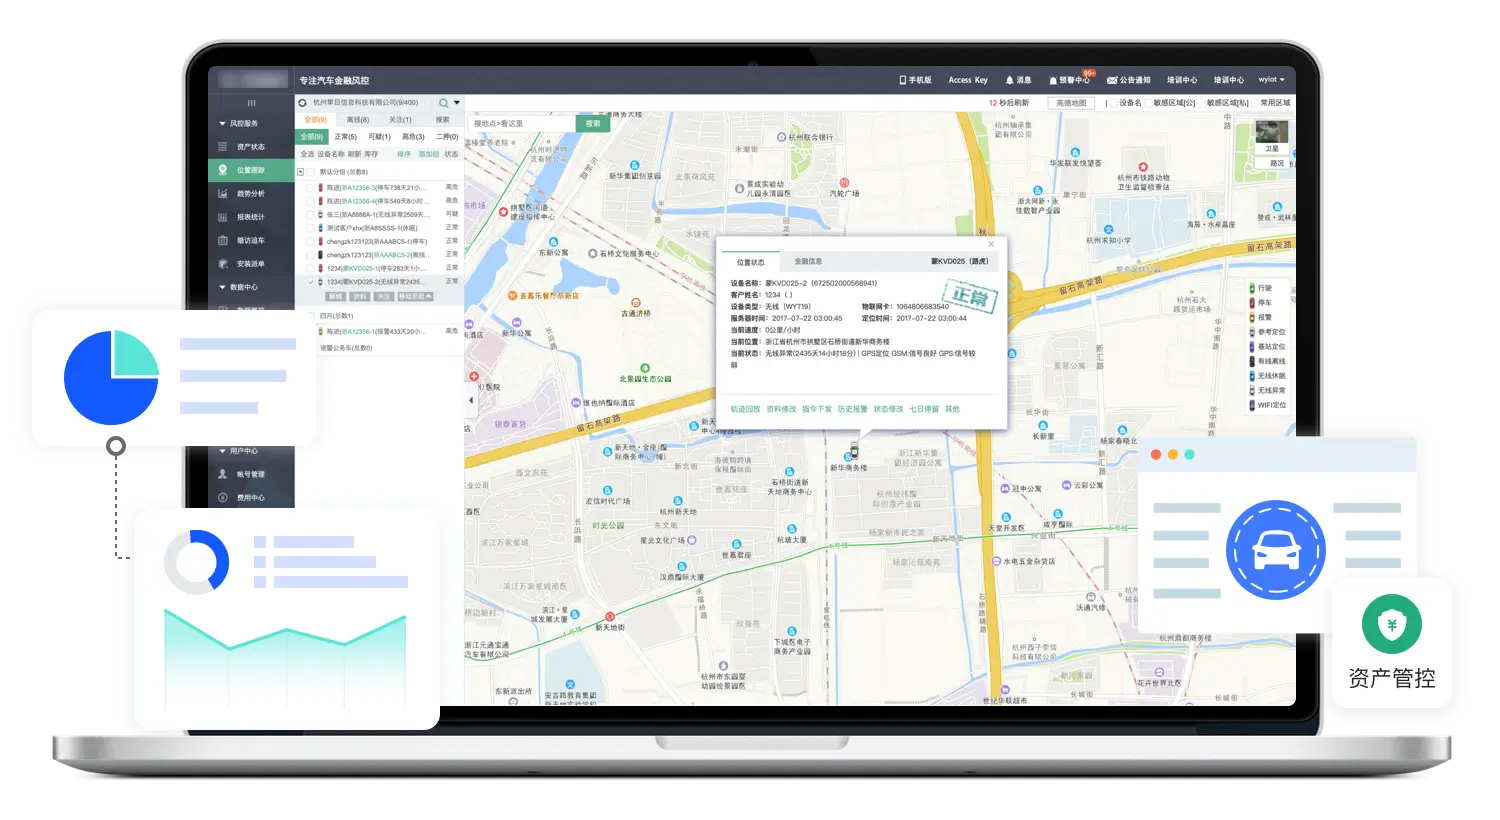
Task: Click 百喜乐餐厅 orange map marker
Action: [x=512, y=296]
